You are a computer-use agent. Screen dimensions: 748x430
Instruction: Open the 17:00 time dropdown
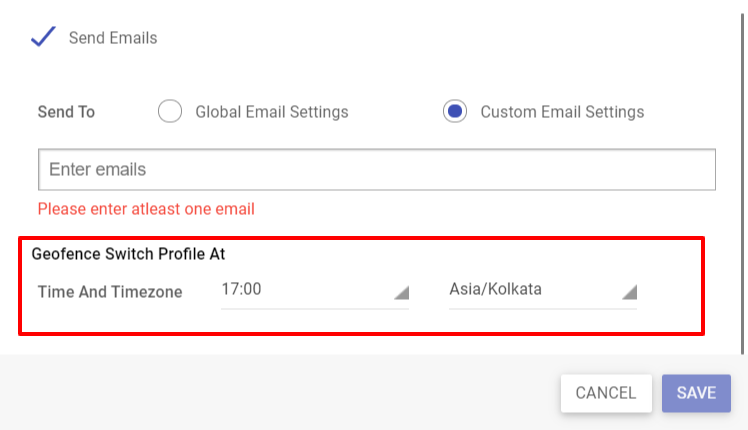[315, 290]
